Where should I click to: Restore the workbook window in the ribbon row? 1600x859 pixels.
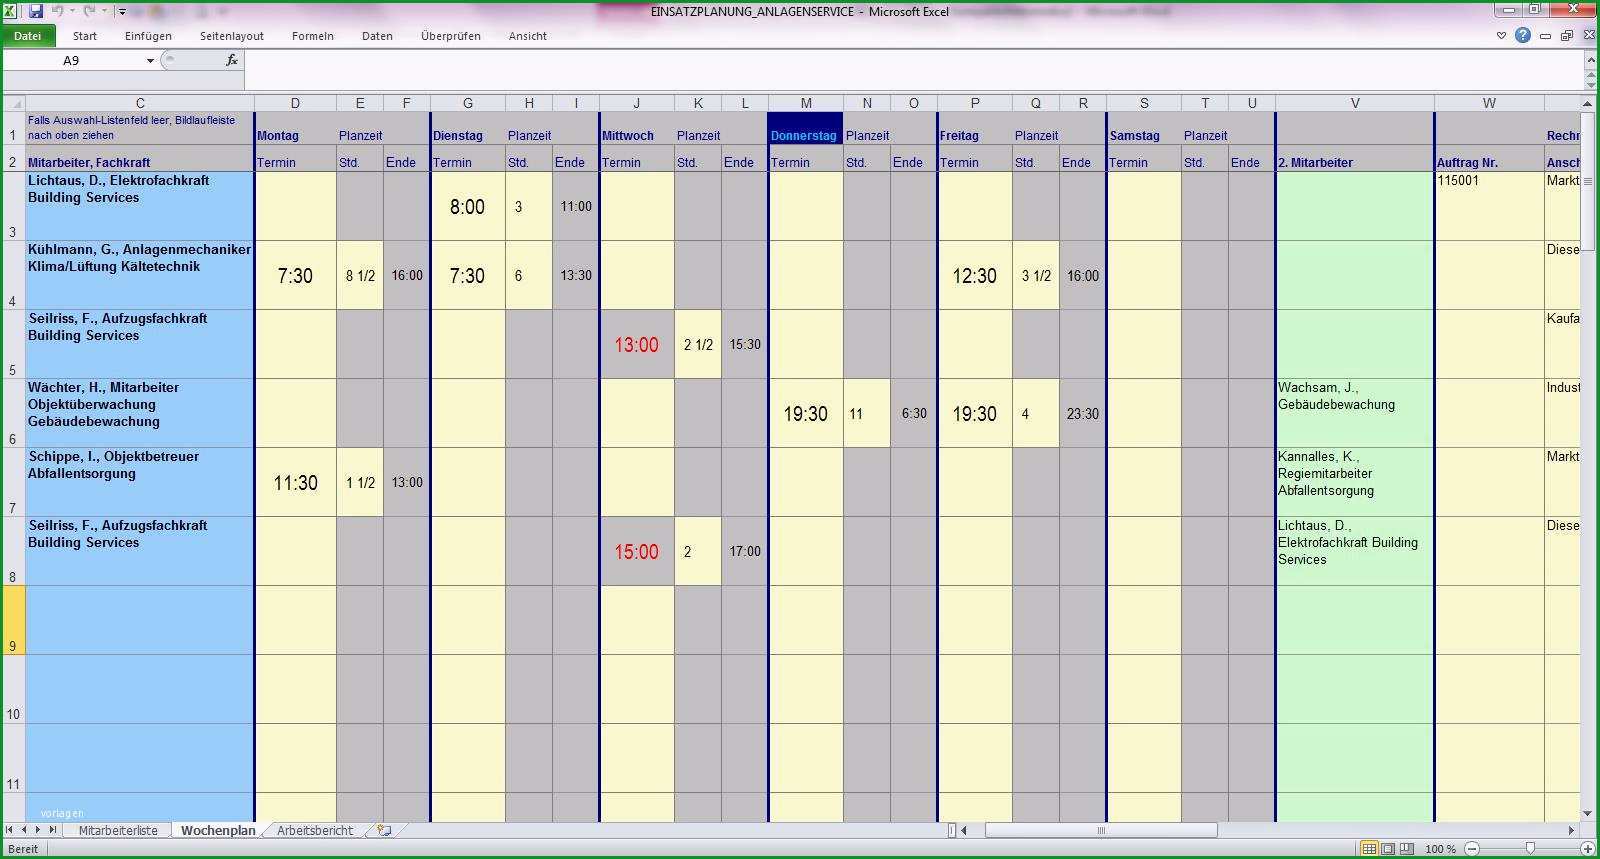1566,36
